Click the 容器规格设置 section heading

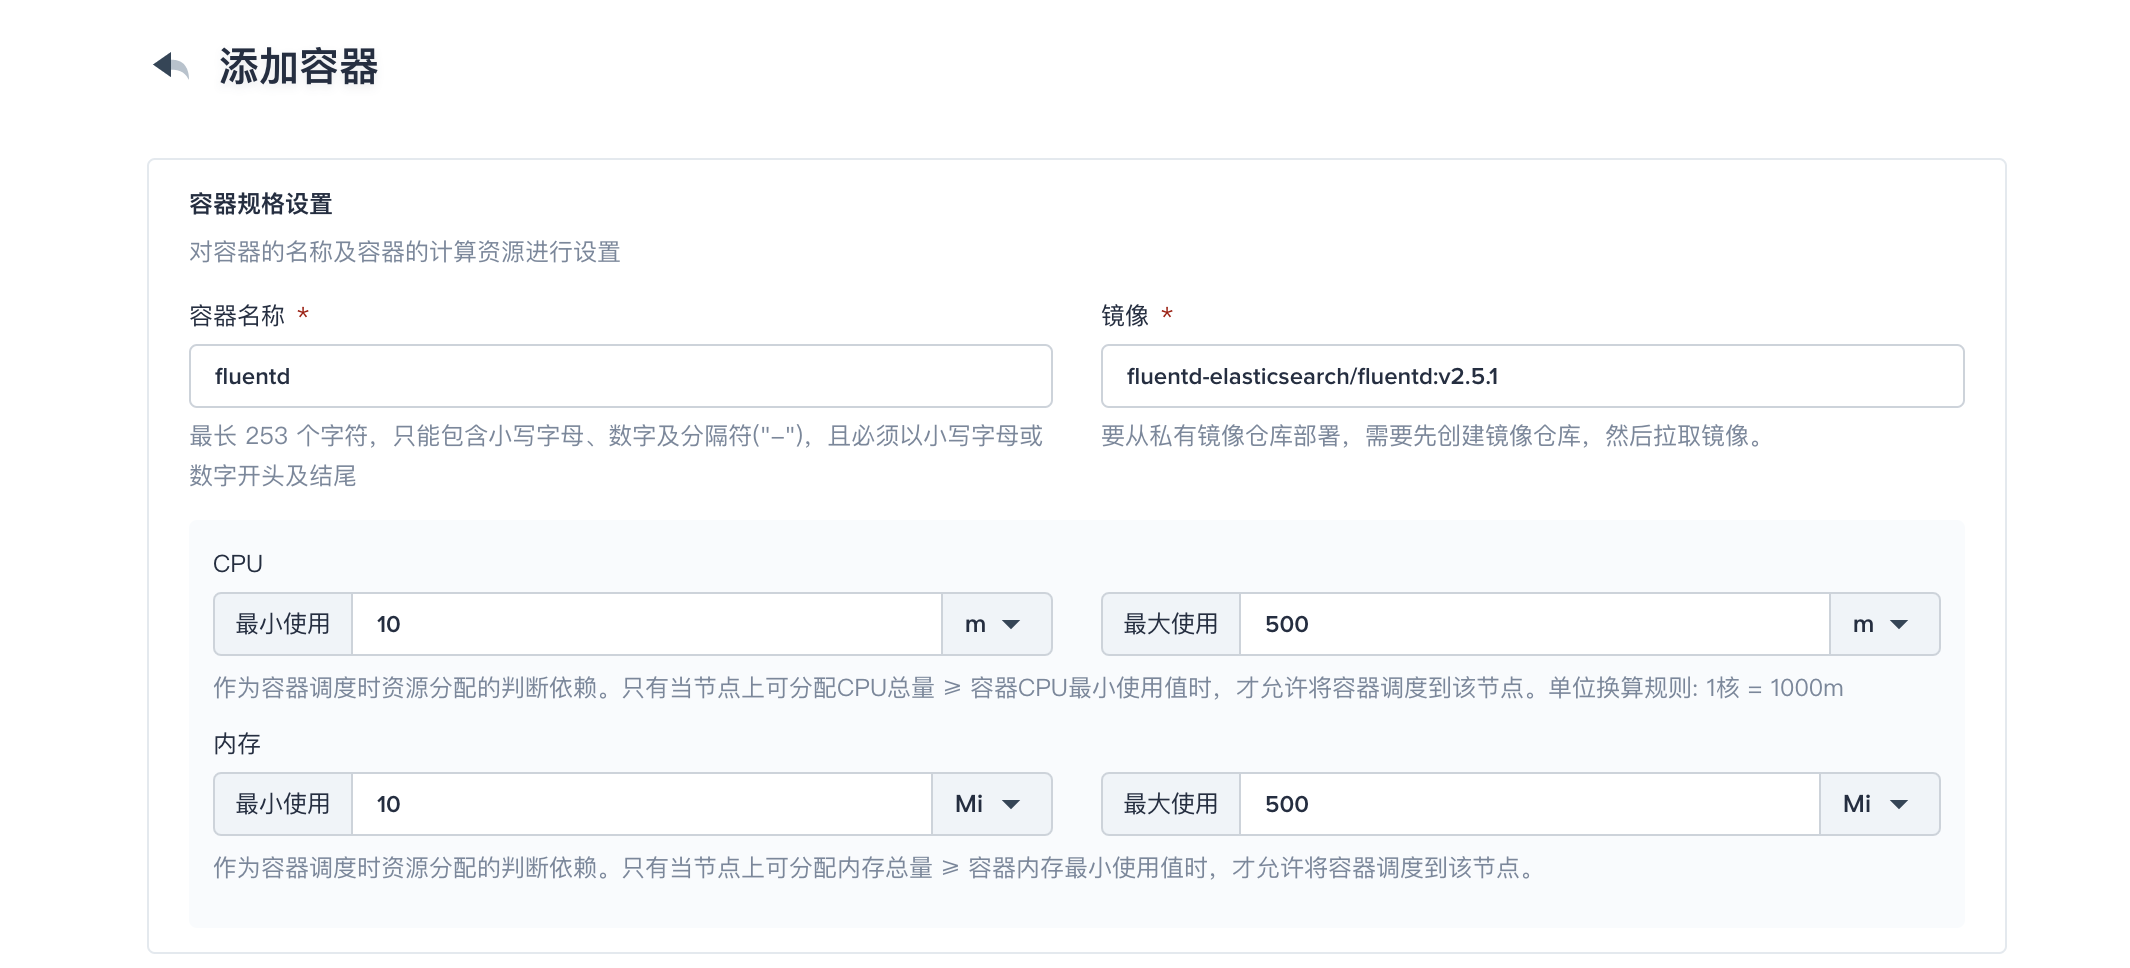(x=261, y=204)
